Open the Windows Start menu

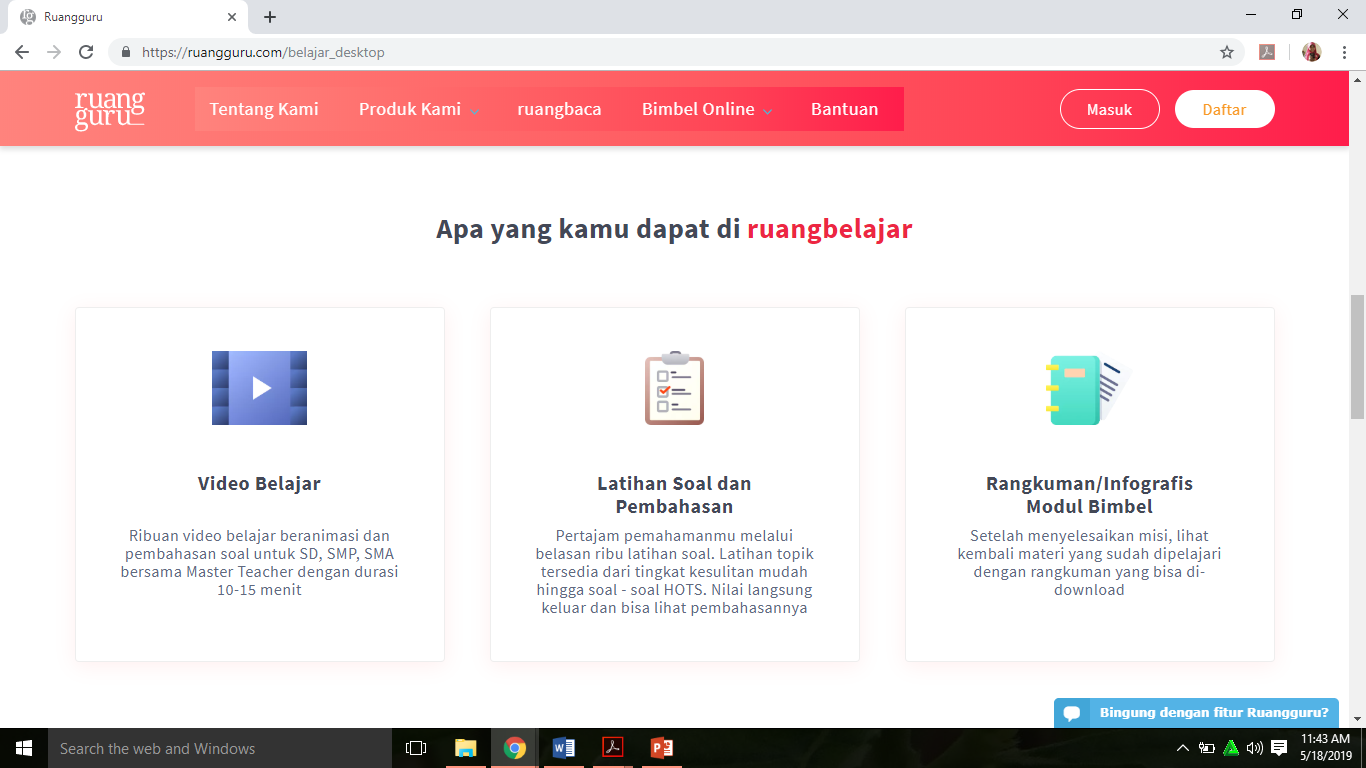[x=24, y=748]
